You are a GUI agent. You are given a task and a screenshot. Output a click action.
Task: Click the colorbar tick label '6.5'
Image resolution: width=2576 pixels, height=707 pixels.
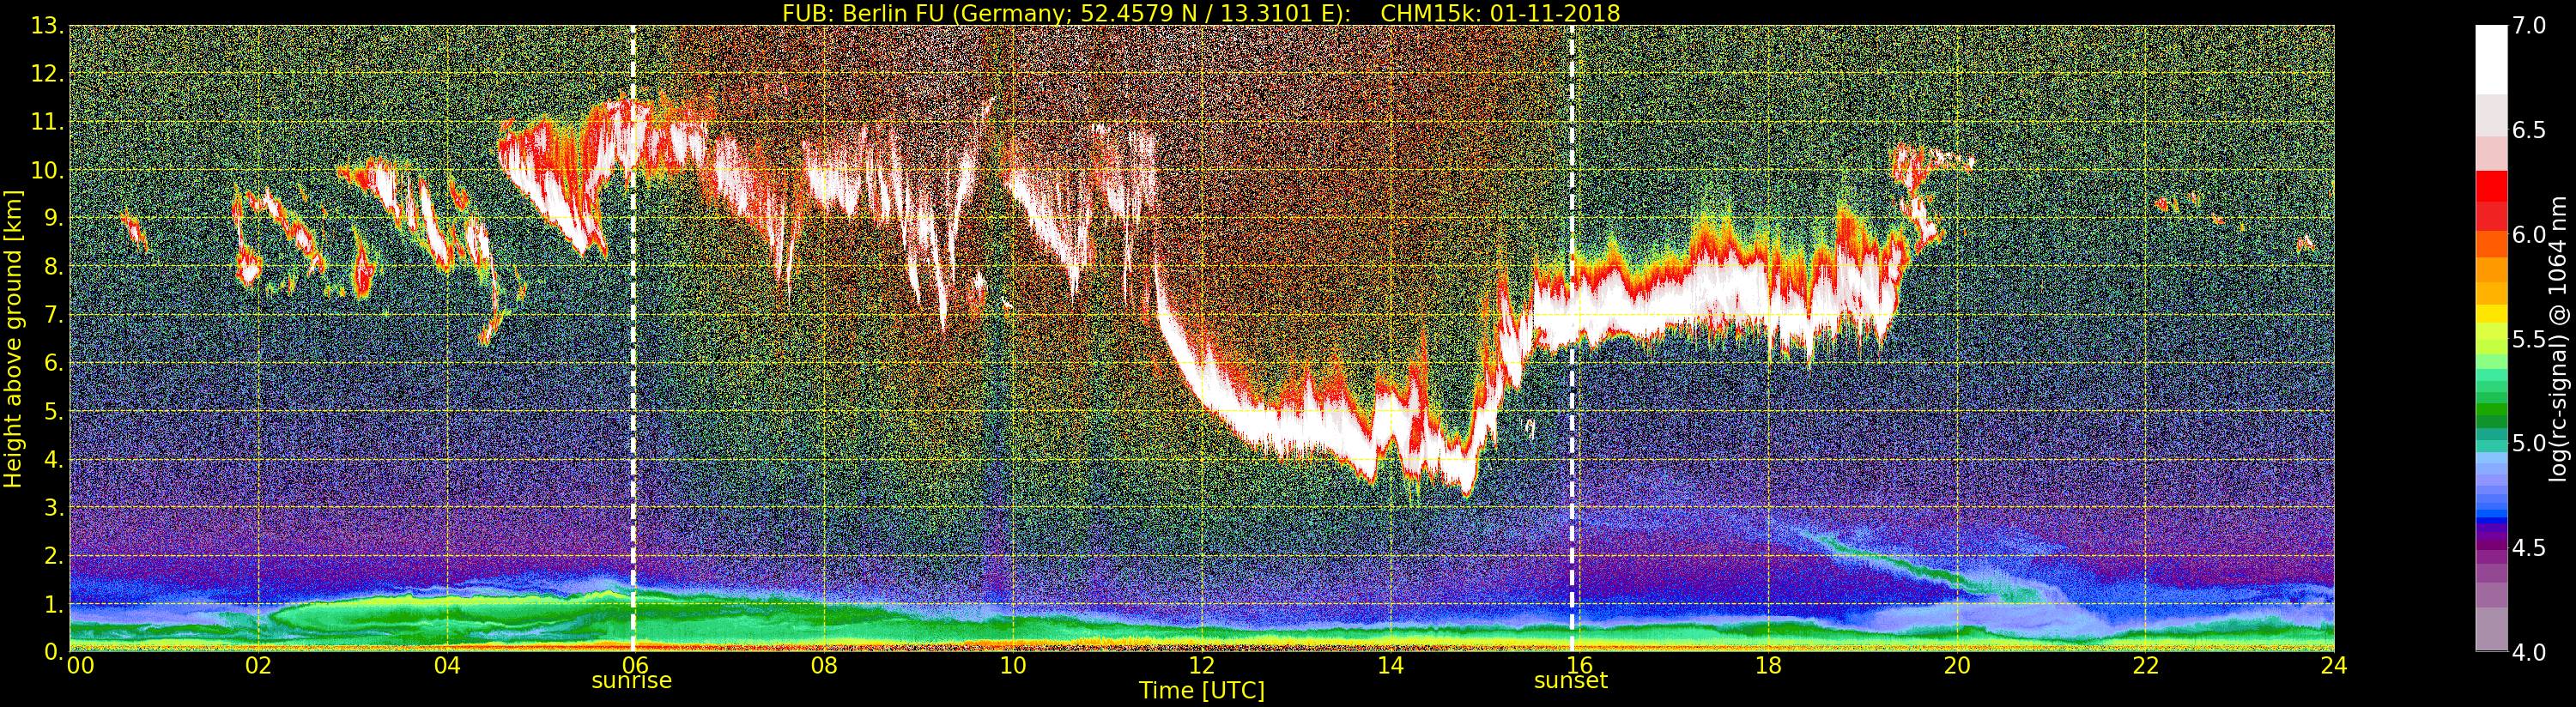coord(2530,131)
